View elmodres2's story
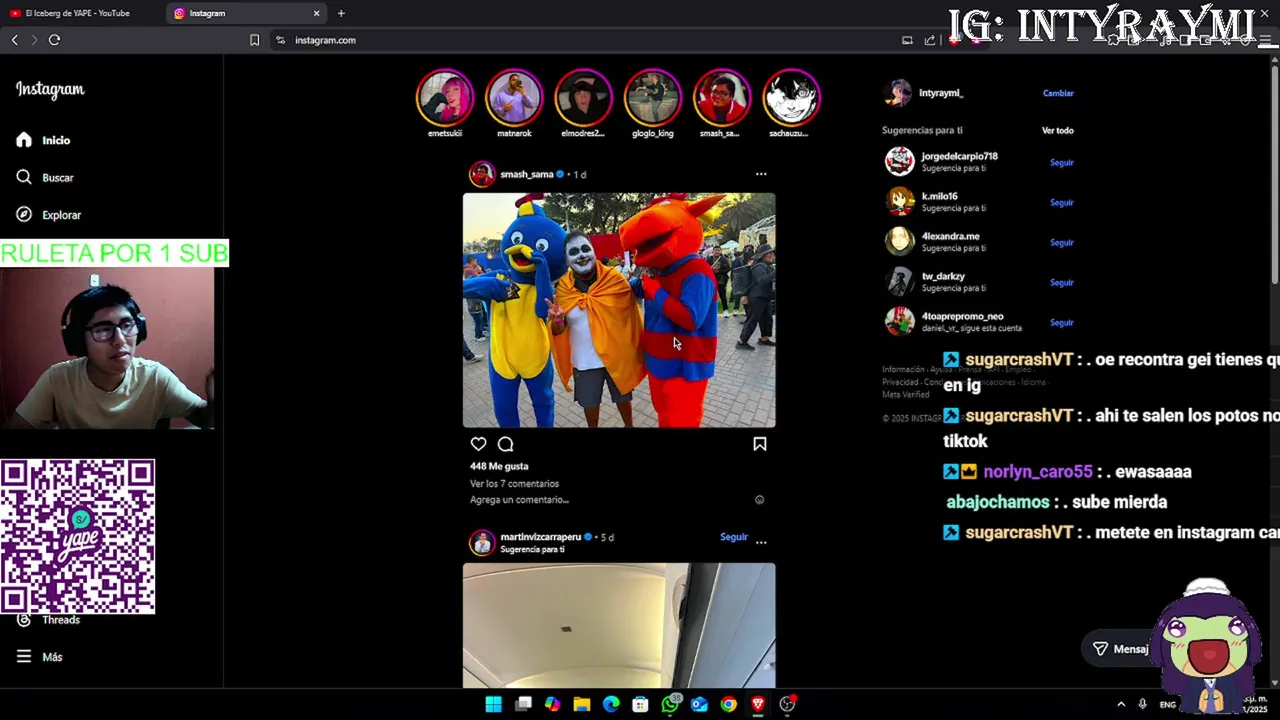This screenshot has height=720, width=1280. click(583, 97)
